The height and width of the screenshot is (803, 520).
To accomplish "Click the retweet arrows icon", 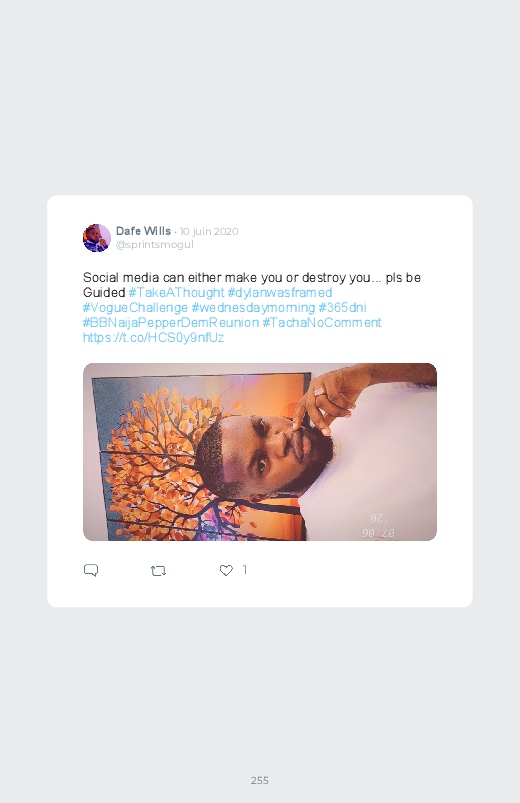I will [x=158, y=570].
